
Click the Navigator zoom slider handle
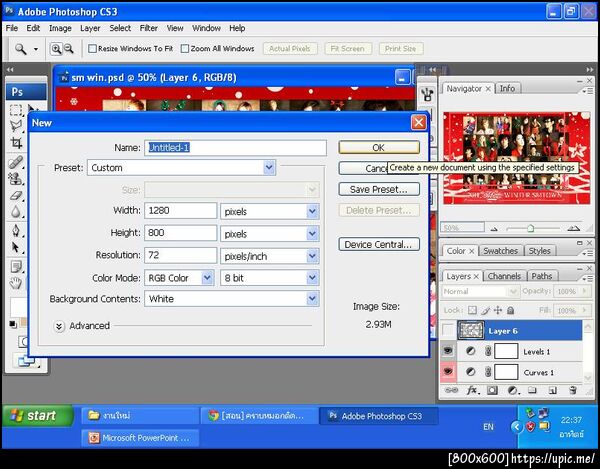[530, 229]
